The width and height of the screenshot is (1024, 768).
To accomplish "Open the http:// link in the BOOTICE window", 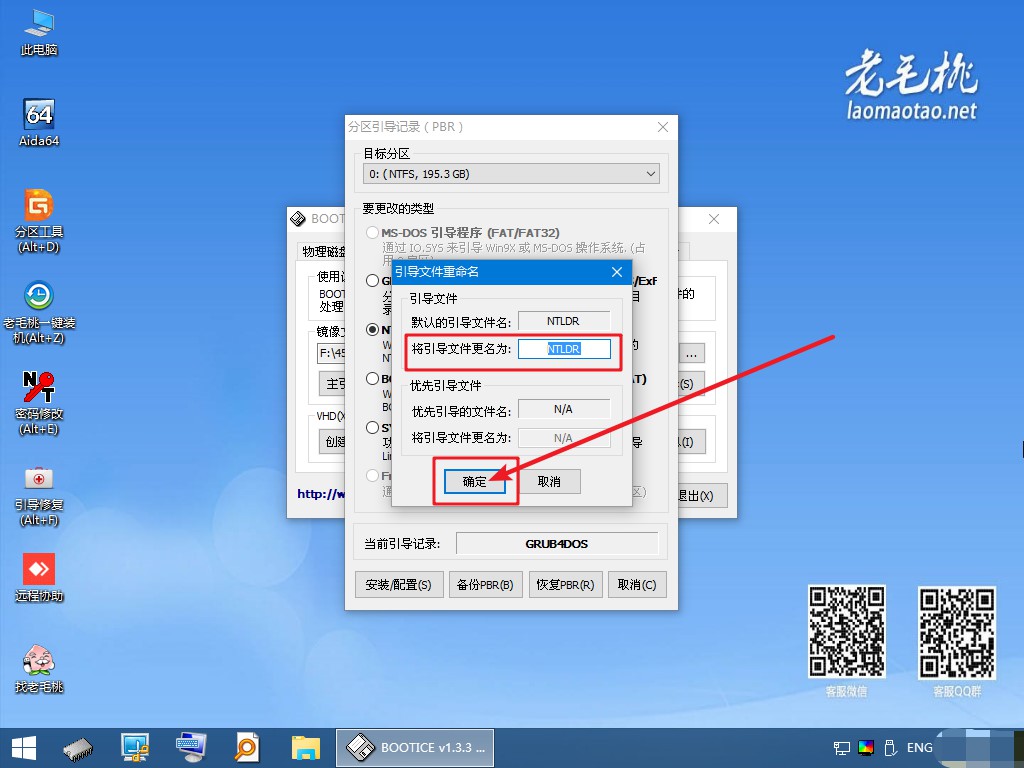I will 321,494.
